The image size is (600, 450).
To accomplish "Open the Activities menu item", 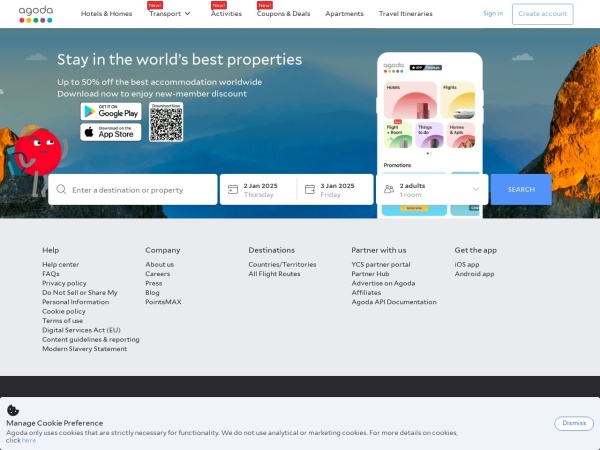I will click(x=226, y=14).
